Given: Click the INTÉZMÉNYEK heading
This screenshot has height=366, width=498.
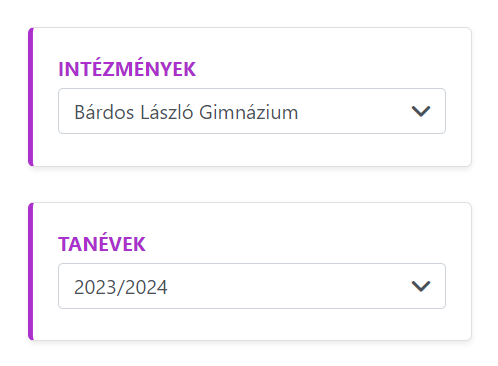Looking at the screenshot, I should click(127, 69).
